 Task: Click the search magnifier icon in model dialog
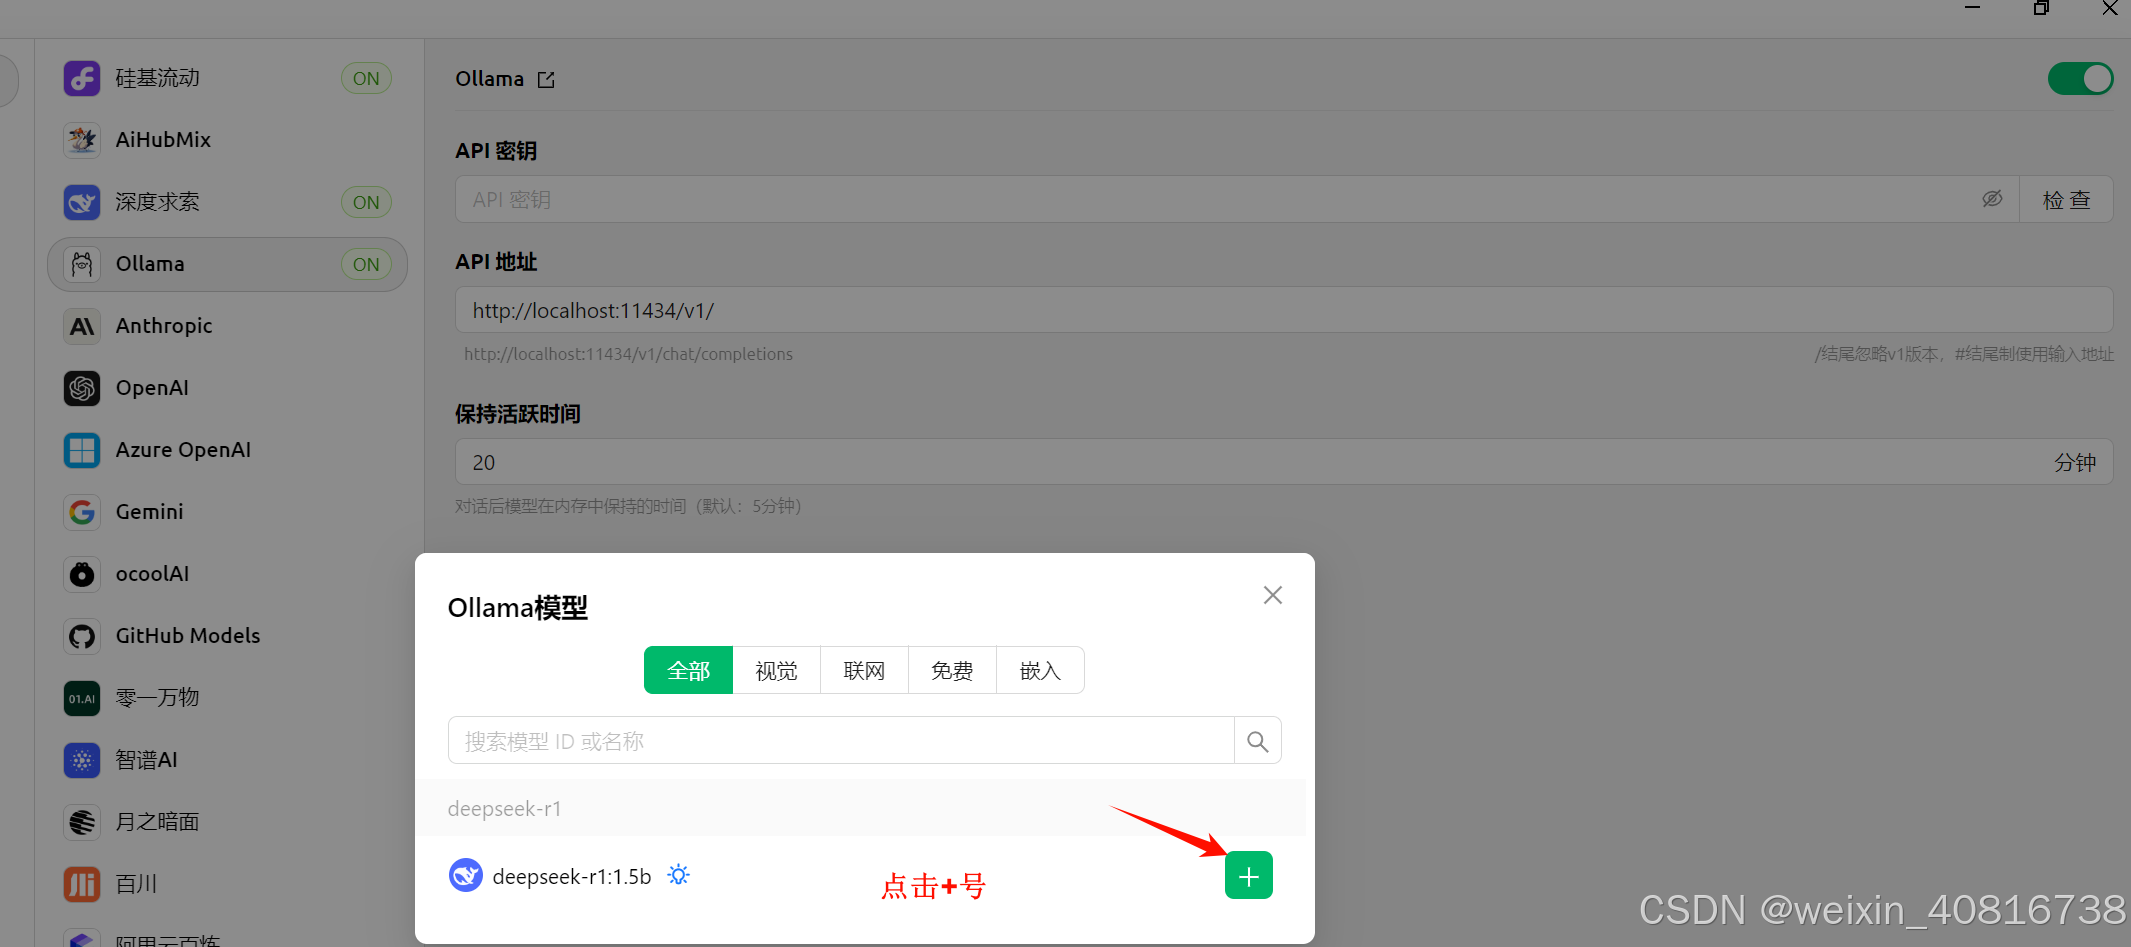pos(1258,741)
